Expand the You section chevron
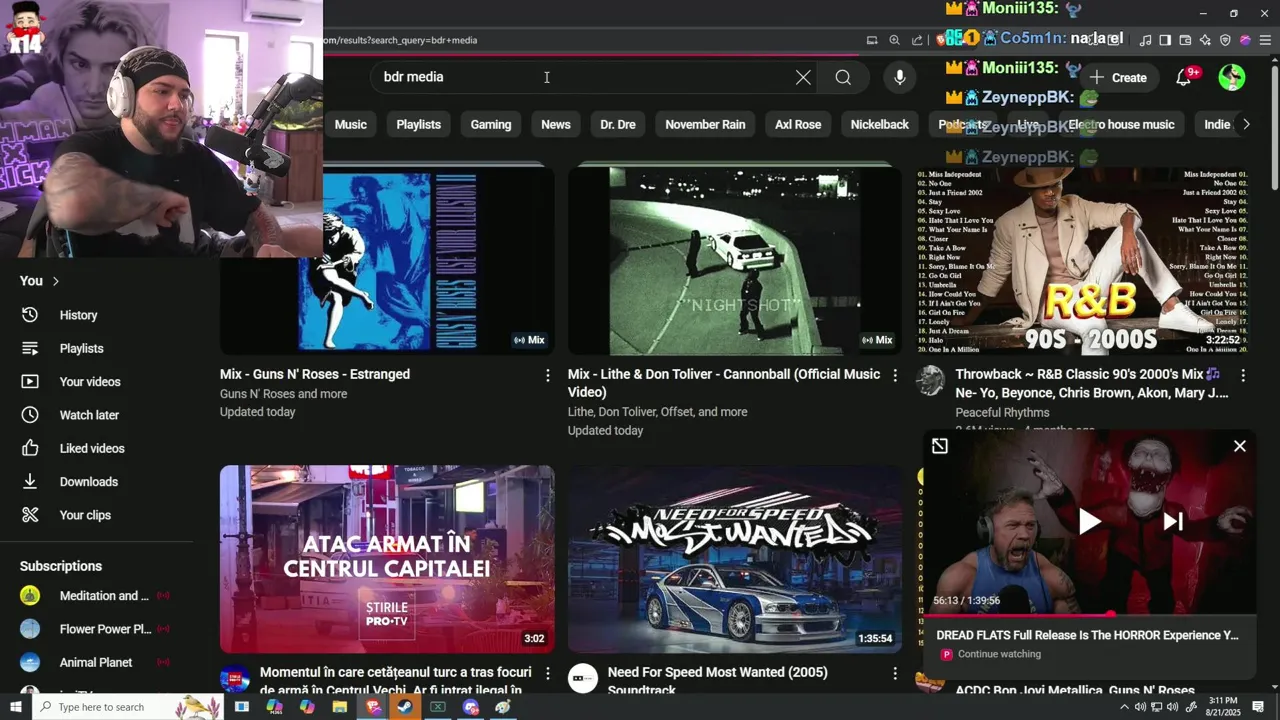 click(56, 281)
